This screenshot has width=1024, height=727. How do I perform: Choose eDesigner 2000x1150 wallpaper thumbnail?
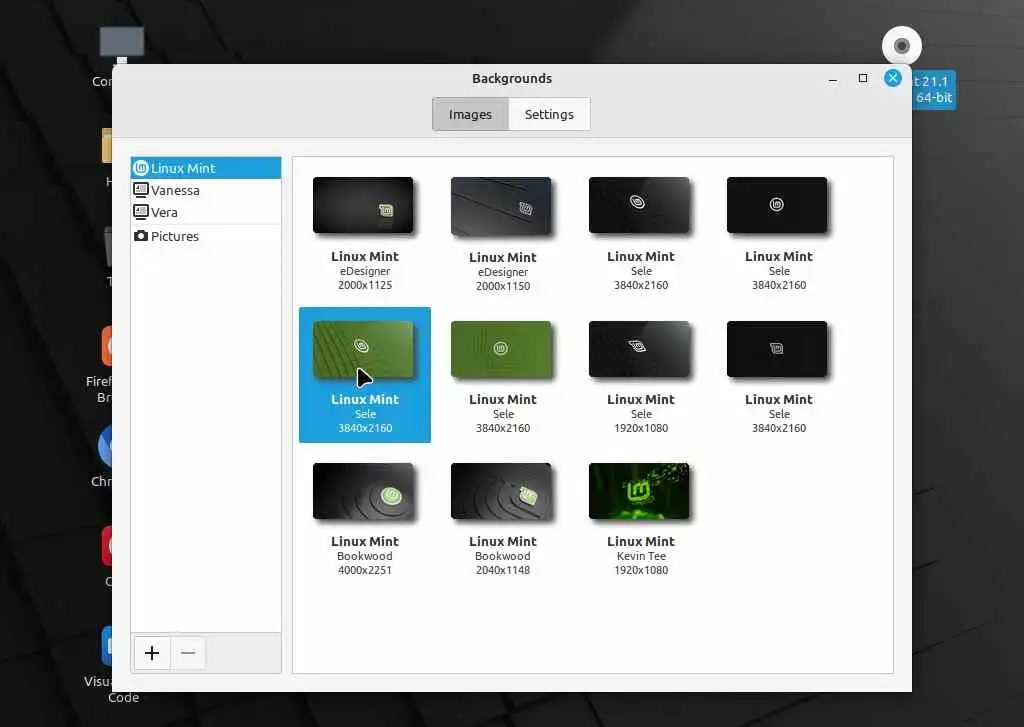click(501, 206)
